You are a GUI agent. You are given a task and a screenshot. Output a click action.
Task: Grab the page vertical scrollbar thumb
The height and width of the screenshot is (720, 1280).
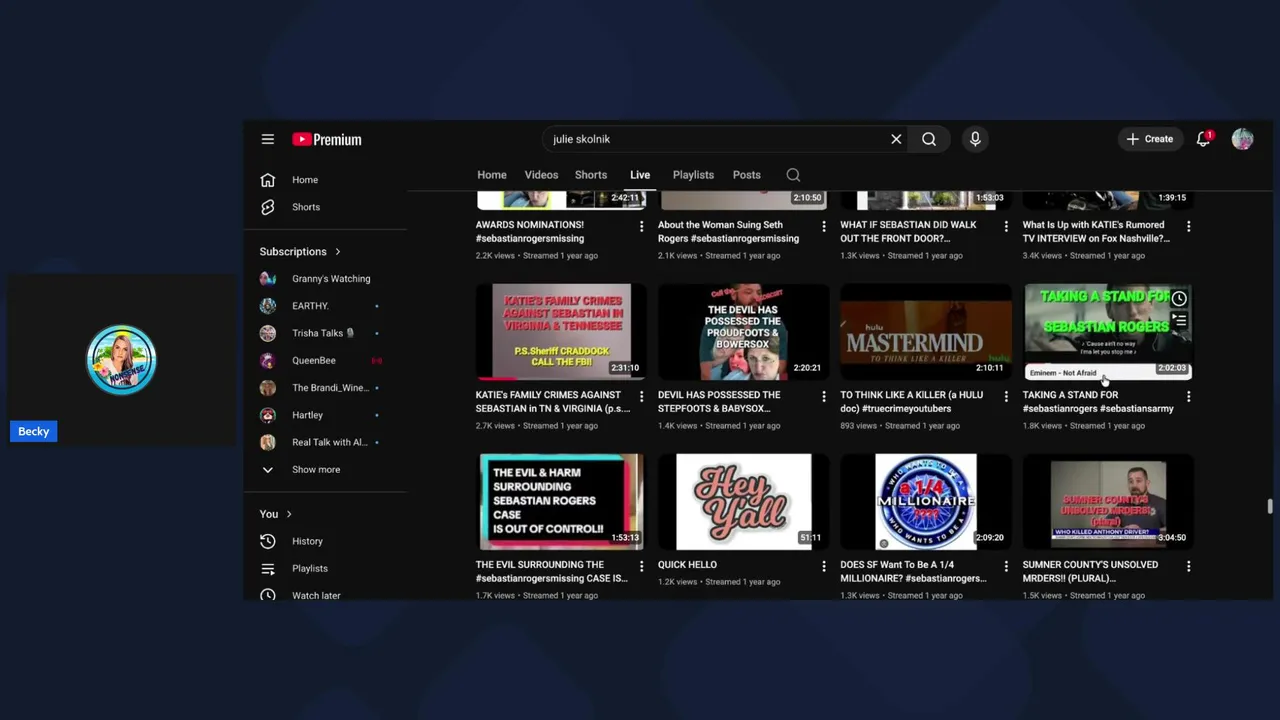pyautogui.click(x=1270, y=506)
